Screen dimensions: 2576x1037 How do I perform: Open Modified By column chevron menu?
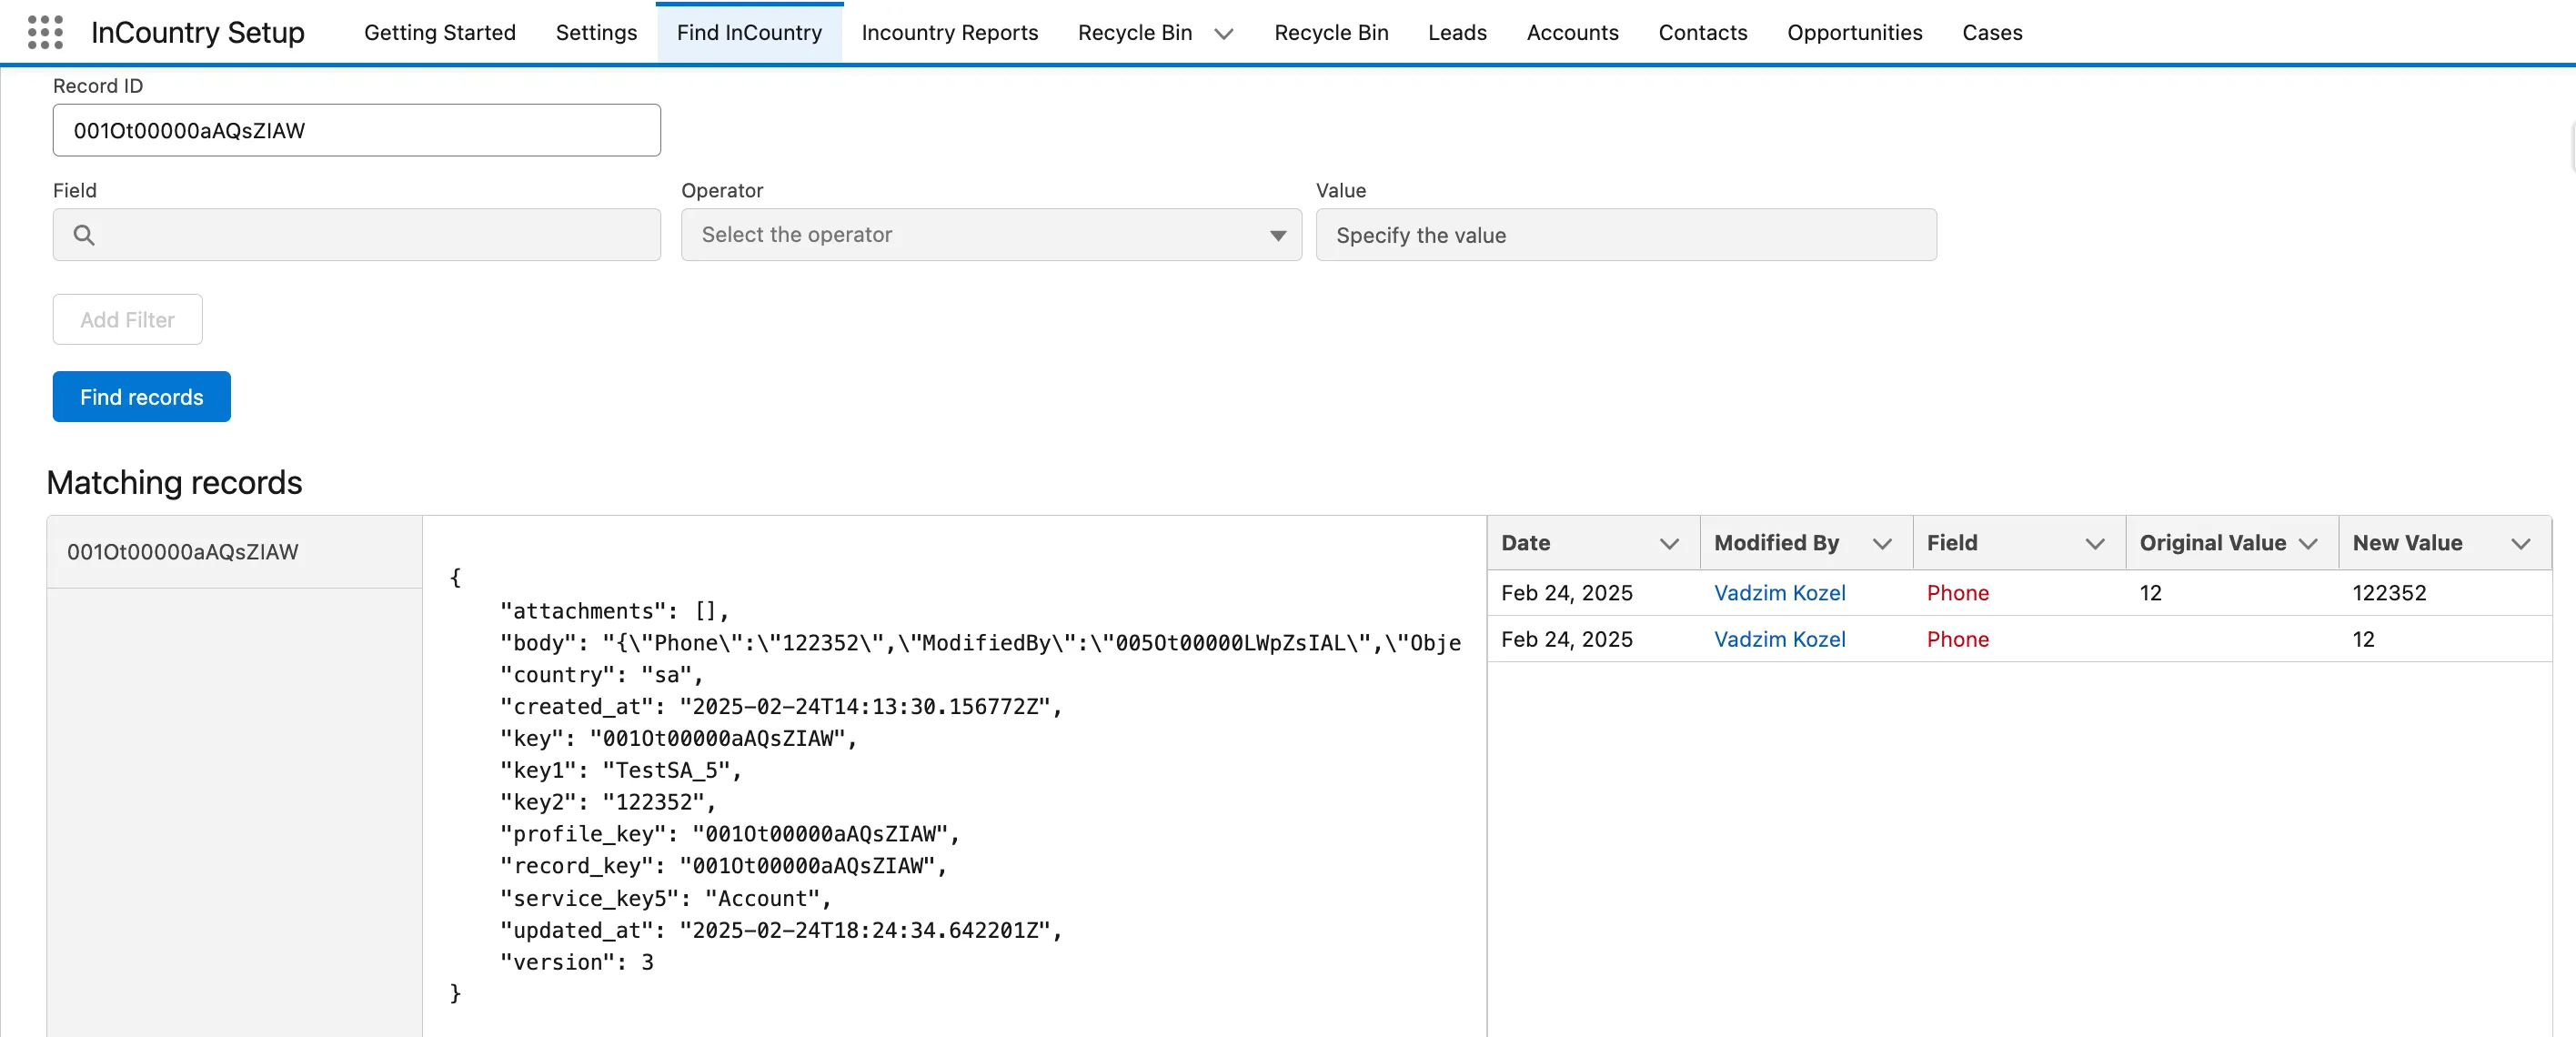point(1881,544)
